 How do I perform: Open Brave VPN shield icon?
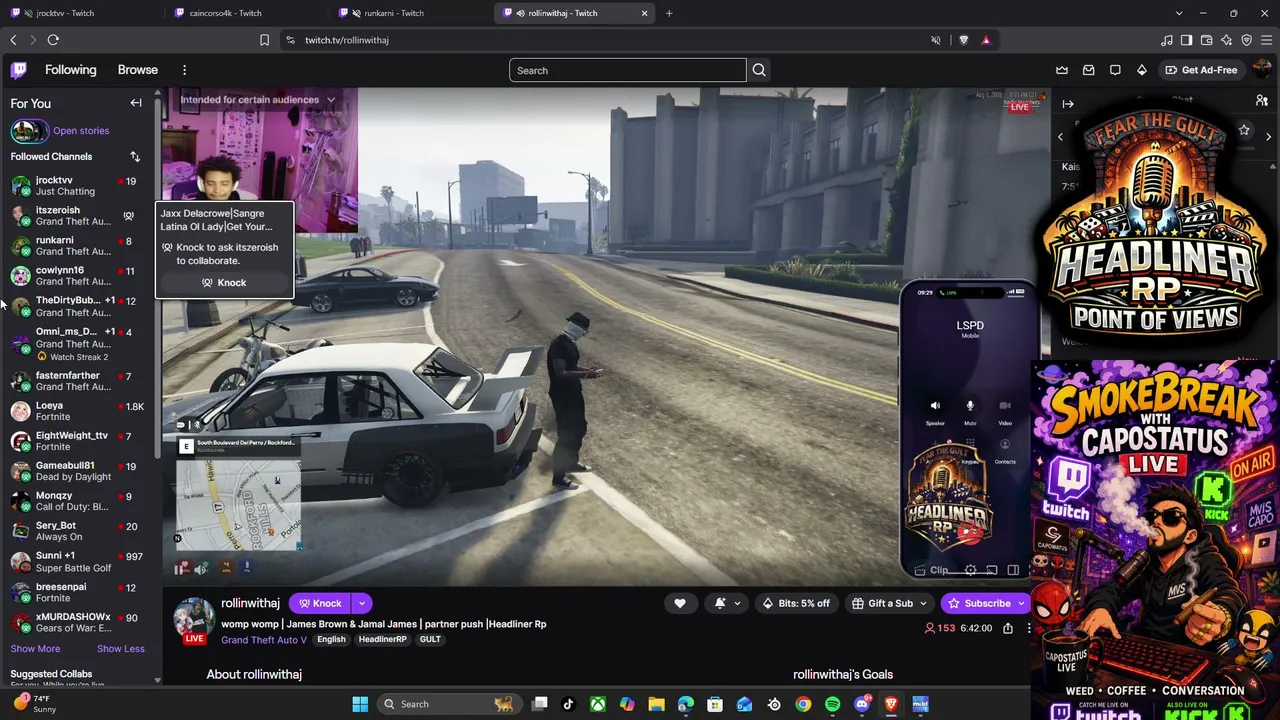coord(1247,40)
